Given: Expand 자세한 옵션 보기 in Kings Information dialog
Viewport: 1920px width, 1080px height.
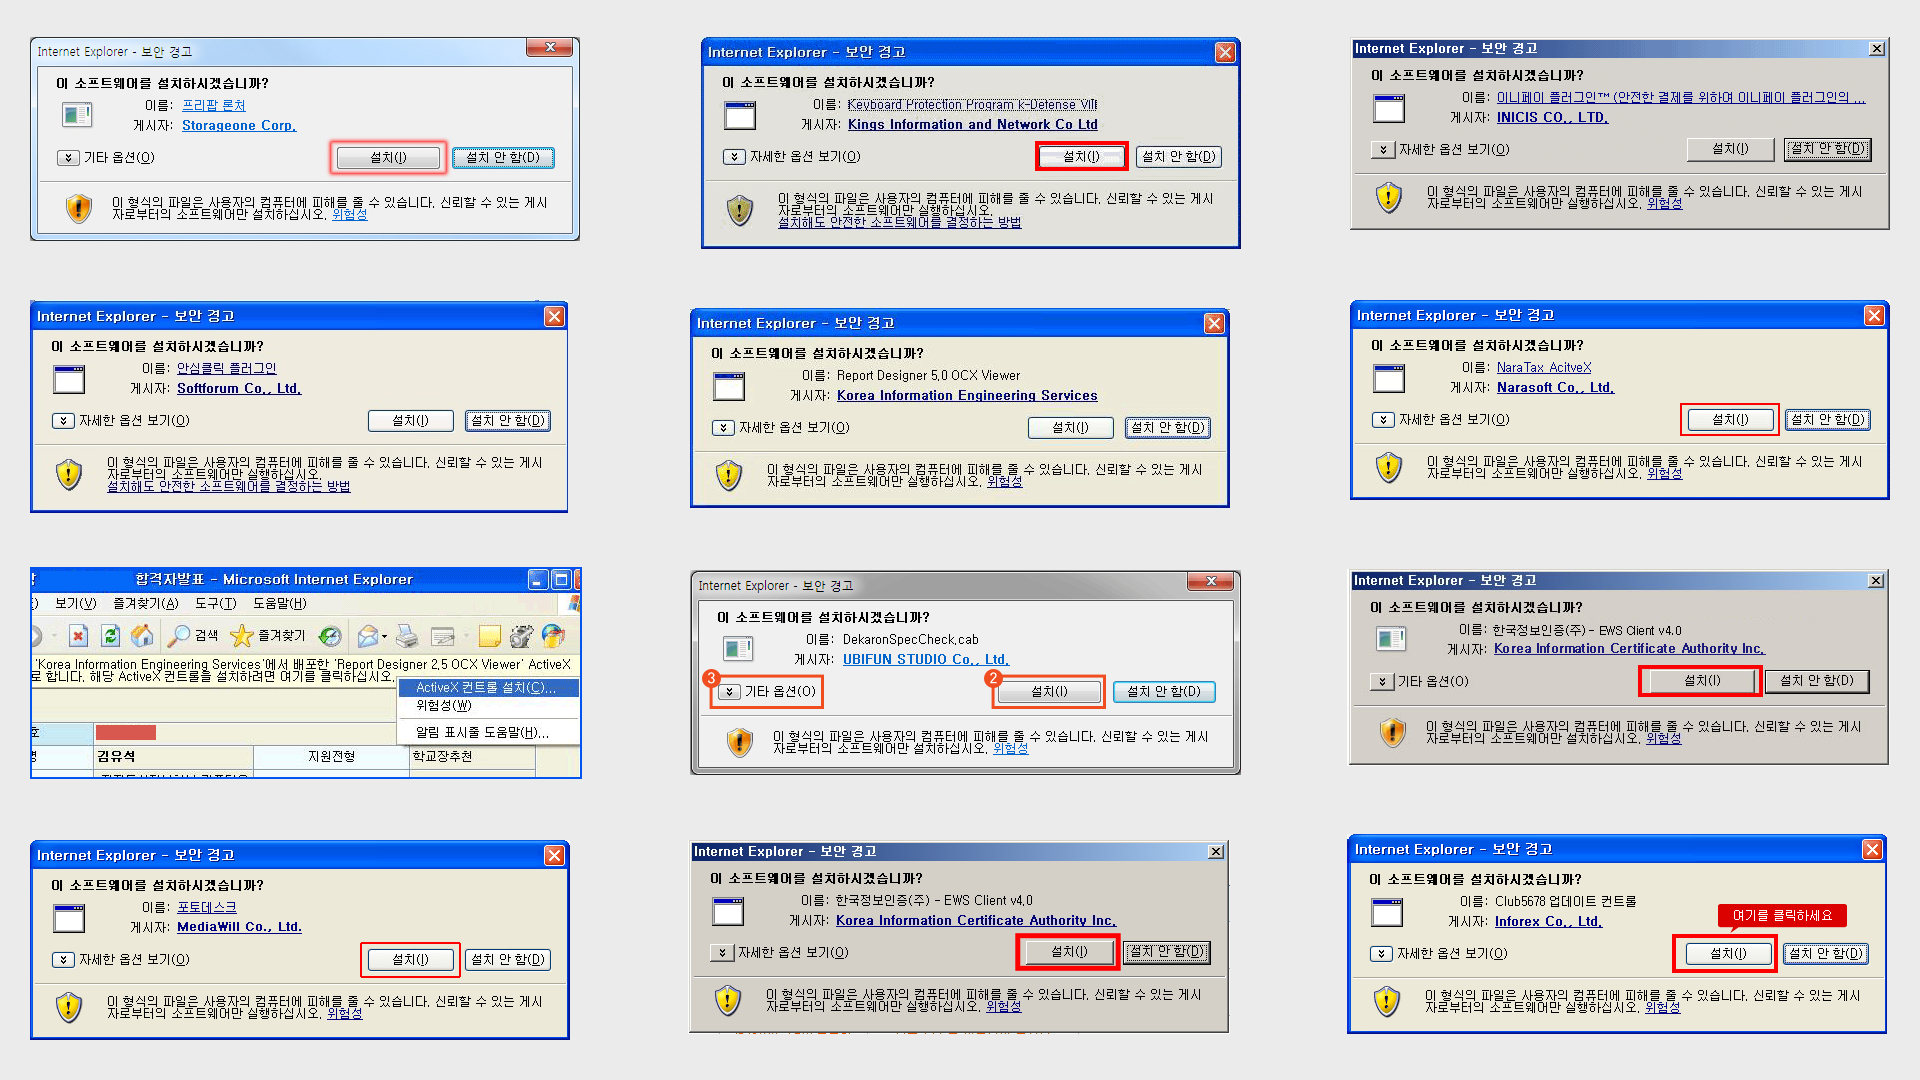Looking at the screenshot, I should (x=734, y=157).
